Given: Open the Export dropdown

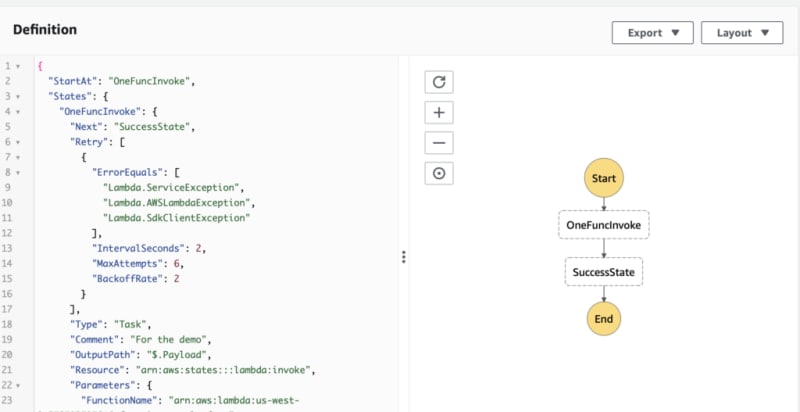Looking at the screenshot, I should pos(653,33).
